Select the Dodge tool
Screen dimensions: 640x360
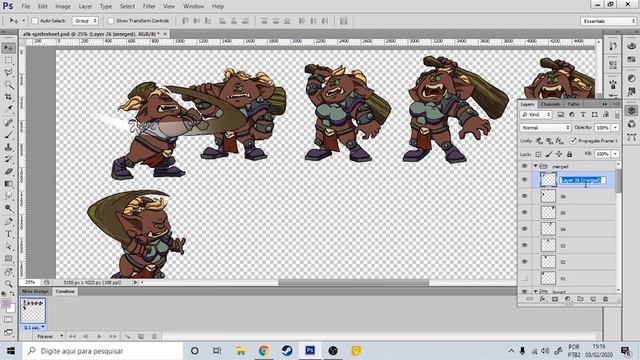pos(8,208)
